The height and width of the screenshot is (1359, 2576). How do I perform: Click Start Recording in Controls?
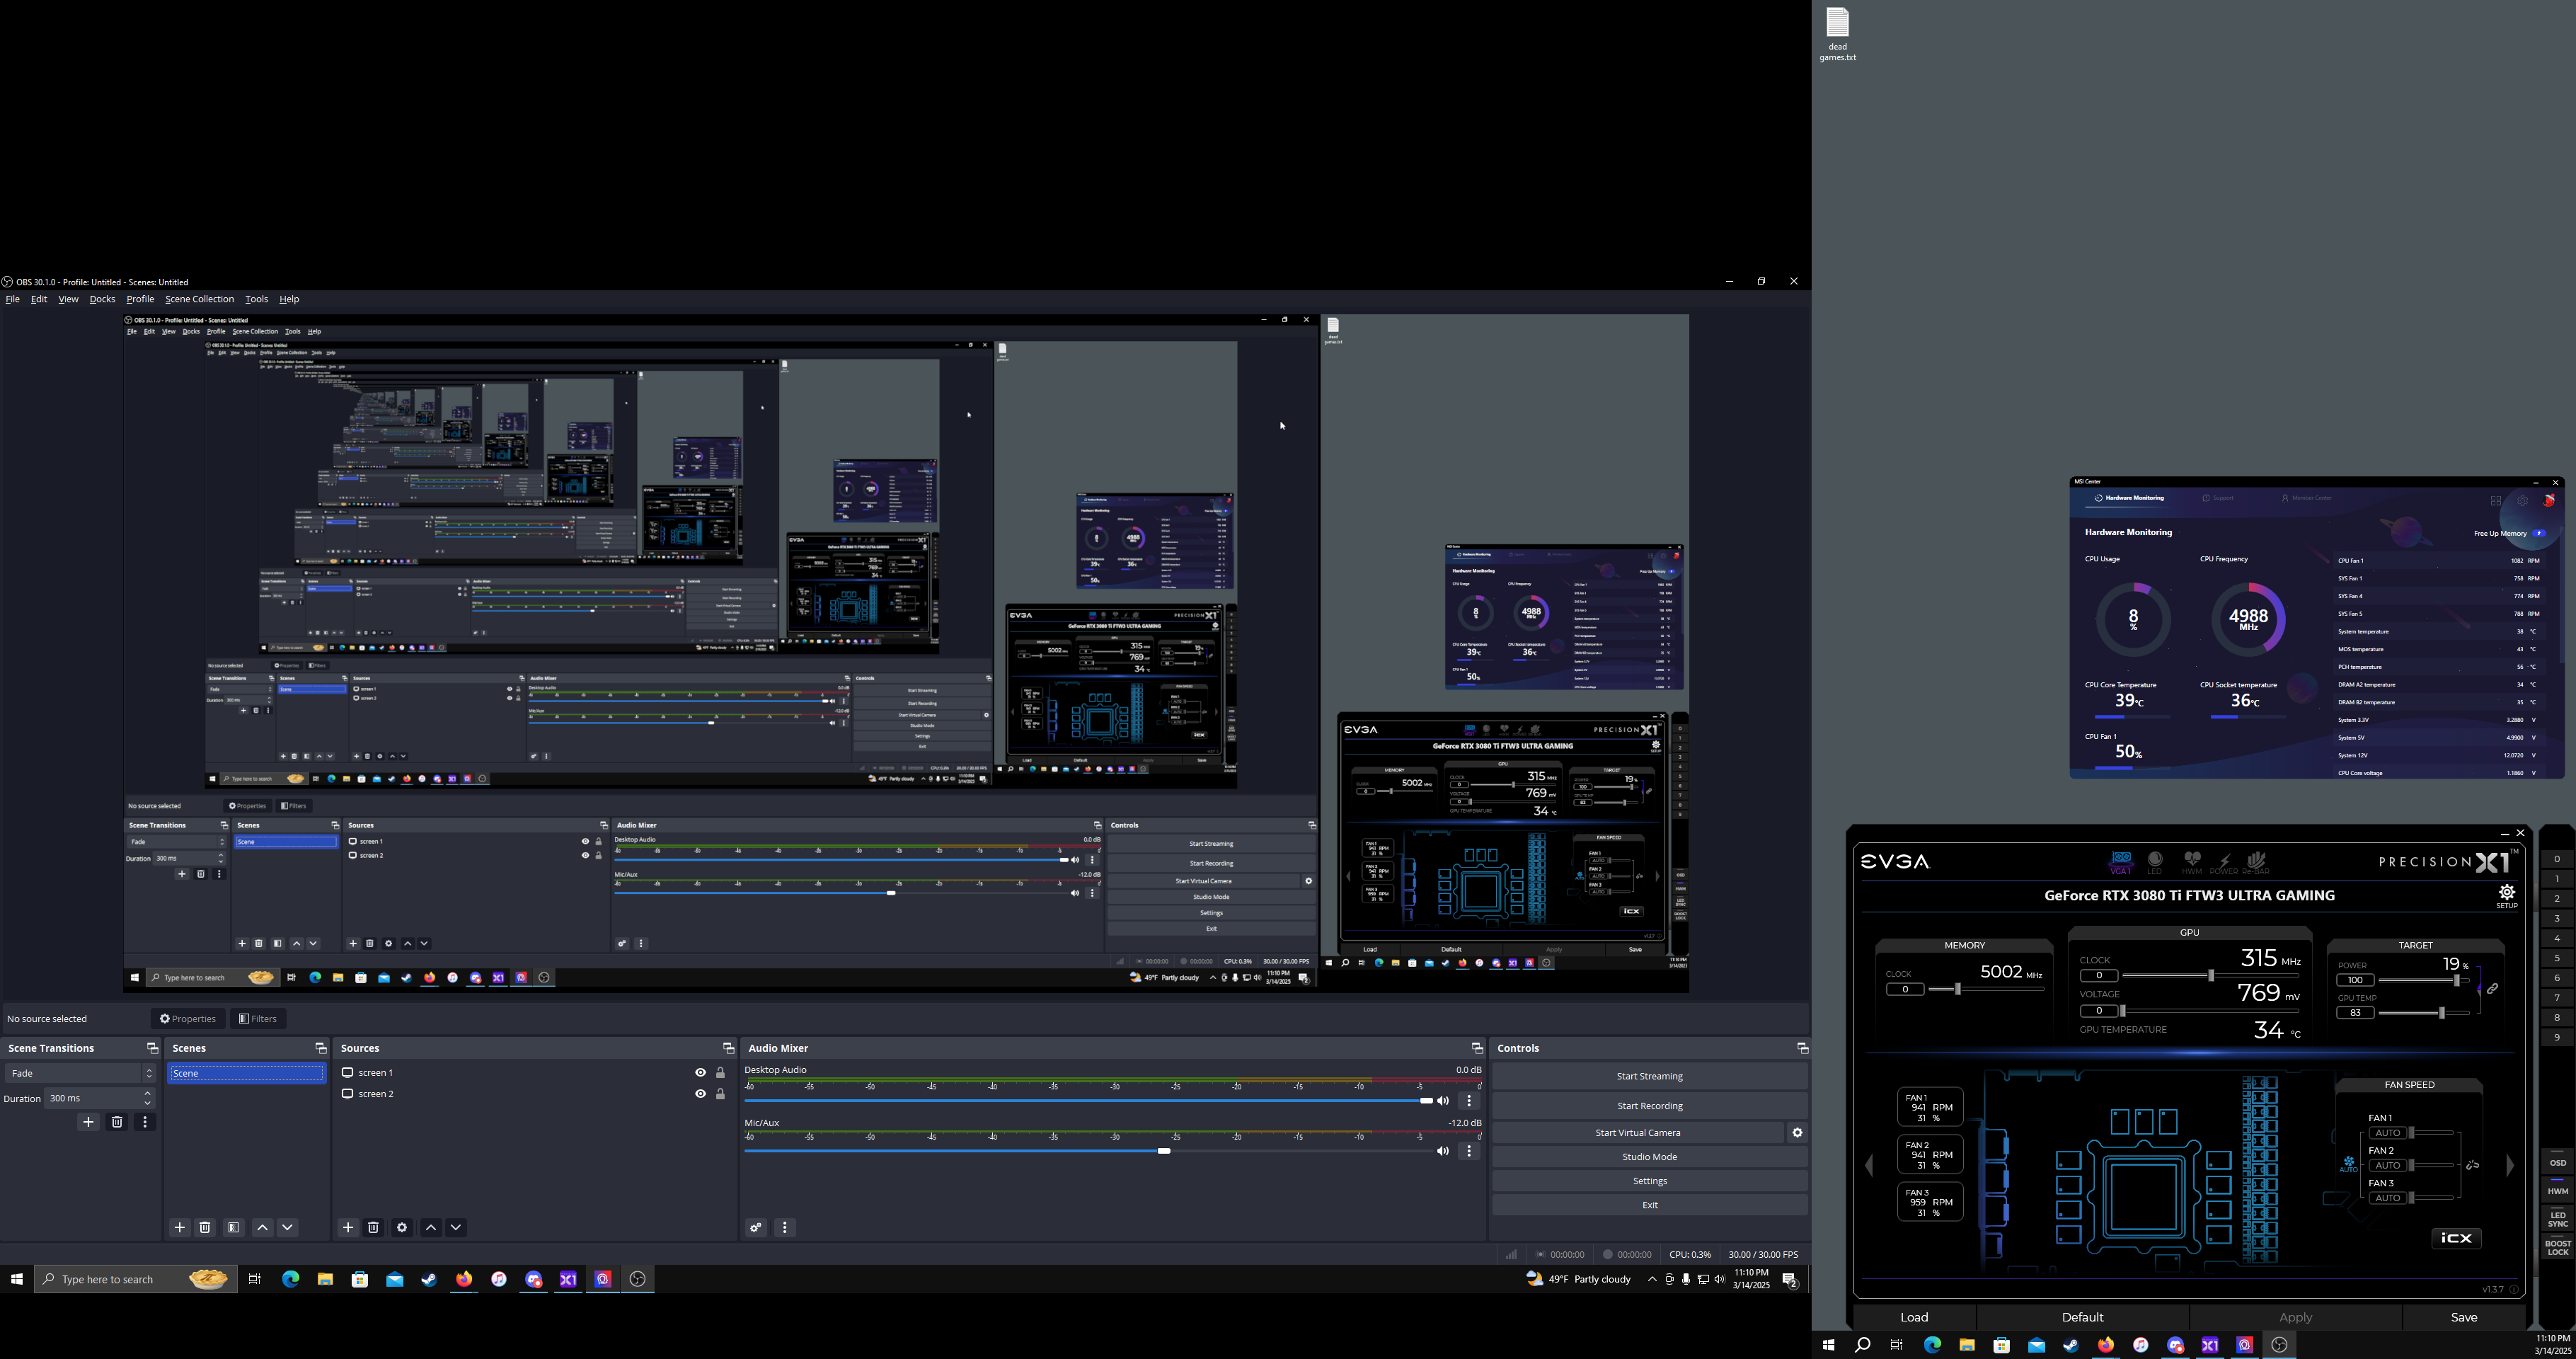pyautogui.click(x=1649, y=1106)
